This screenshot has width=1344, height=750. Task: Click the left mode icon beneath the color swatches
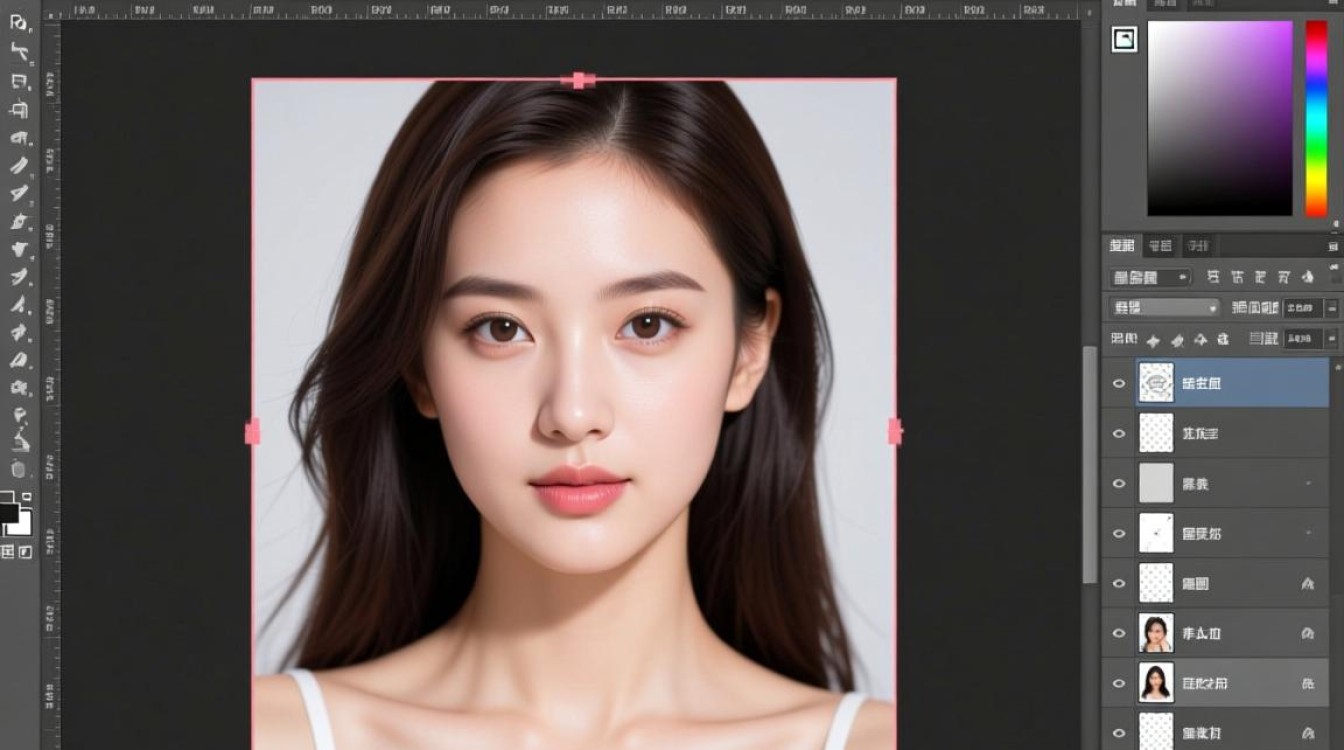pos(8,552)
